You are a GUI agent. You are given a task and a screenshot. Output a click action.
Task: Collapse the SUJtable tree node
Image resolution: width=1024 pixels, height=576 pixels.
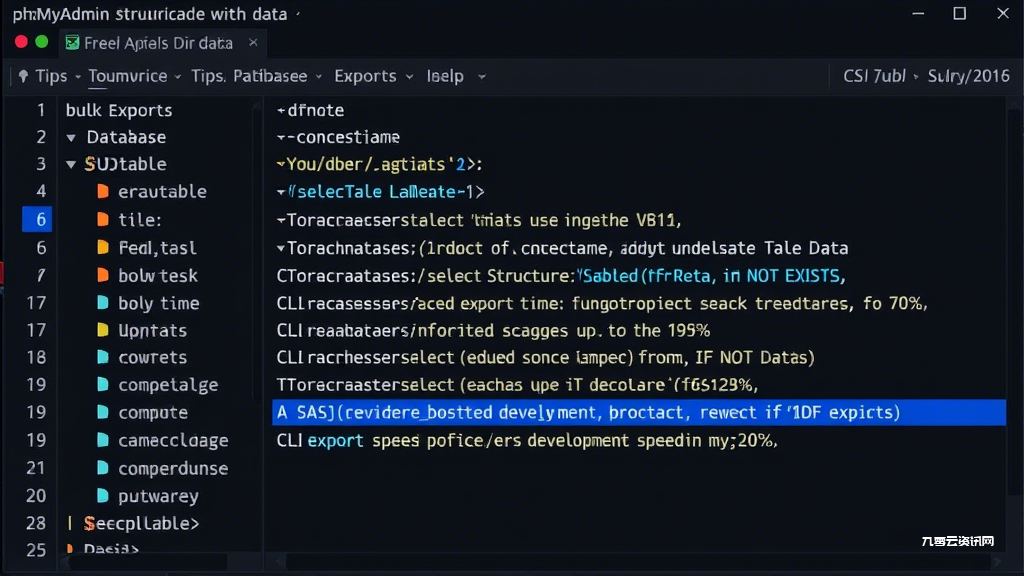coord(71,165)
